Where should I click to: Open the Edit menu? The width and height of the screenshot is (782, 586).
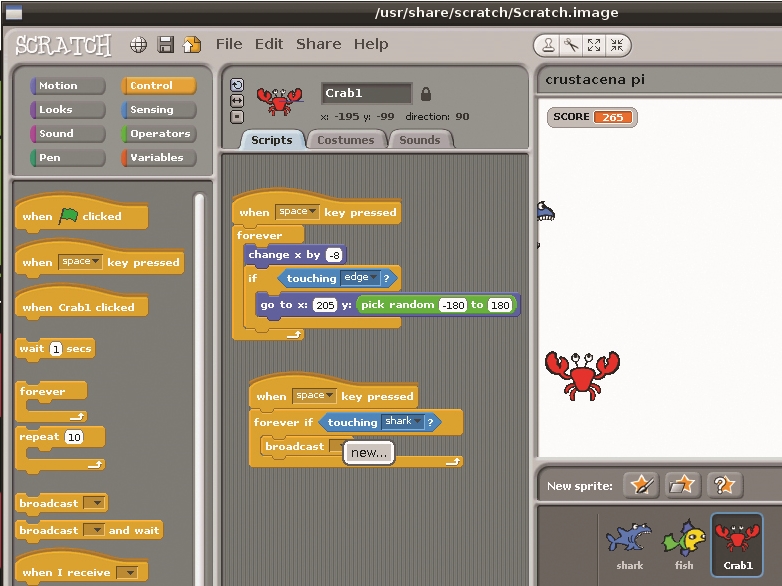click(x=269, y=44)
